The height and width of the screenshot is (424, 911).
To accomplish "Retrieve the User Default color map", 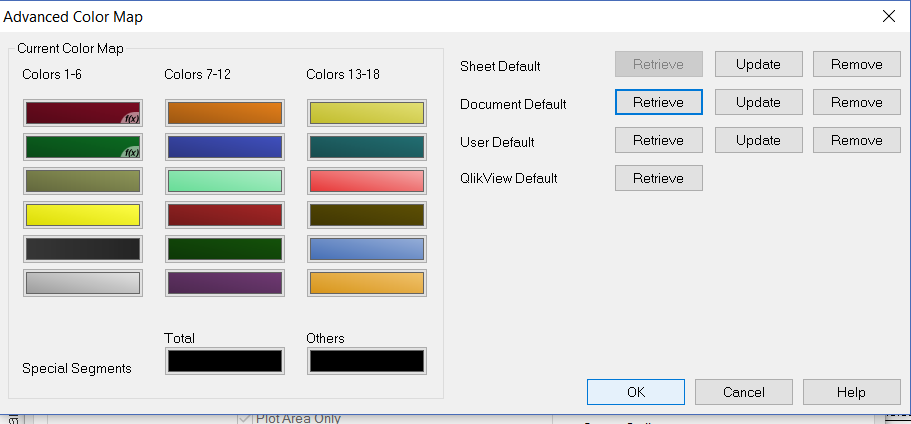I will coord(659,141).
